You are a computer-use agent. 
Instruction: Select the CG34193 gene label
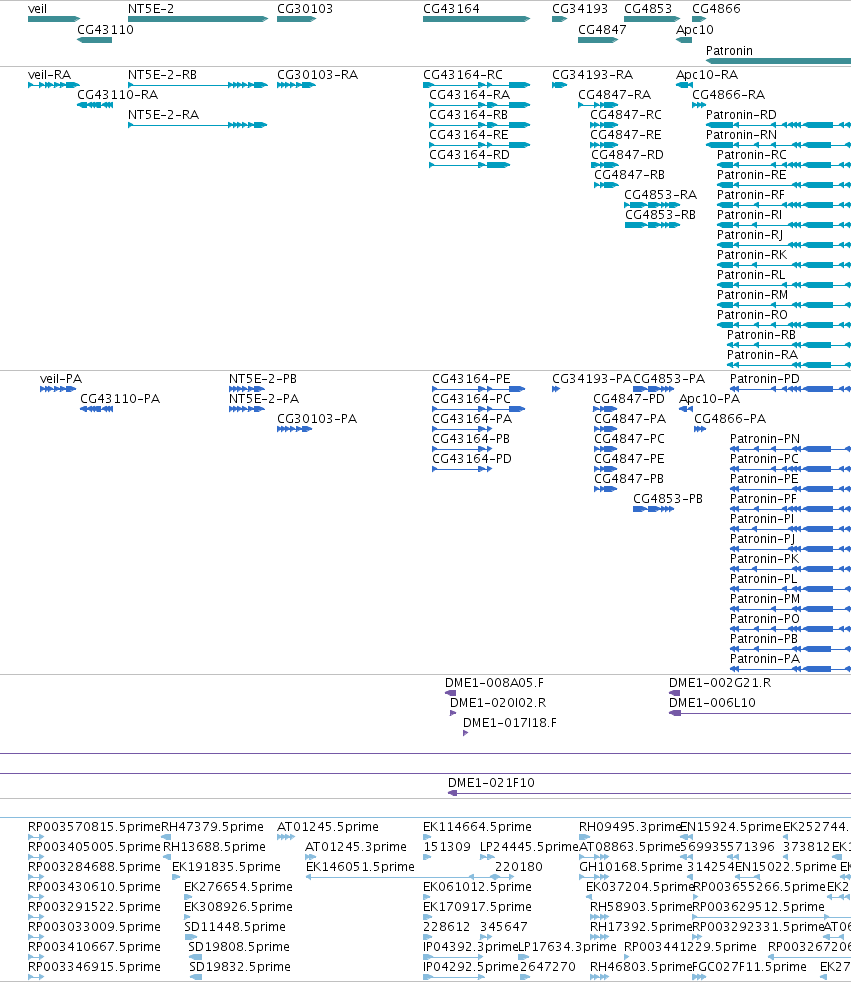pyautogui.click(x=580, y=9)
